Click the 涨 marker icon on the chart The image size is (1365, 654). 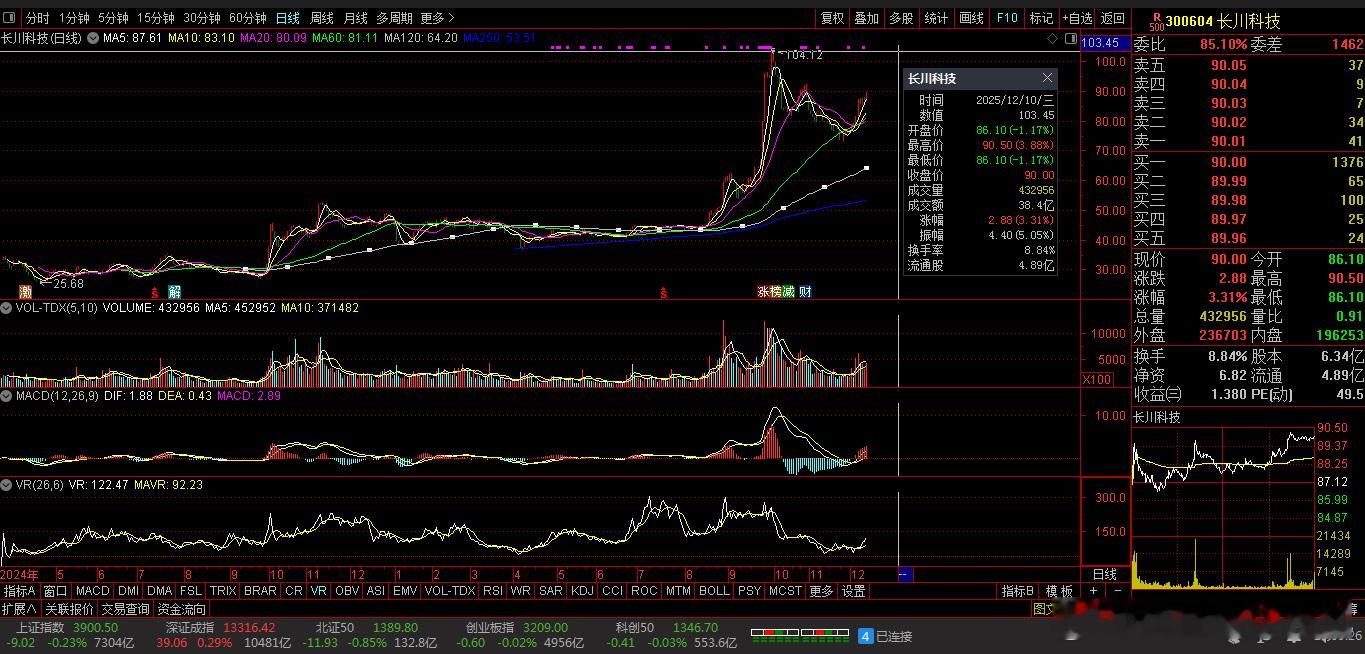(763, 292)
